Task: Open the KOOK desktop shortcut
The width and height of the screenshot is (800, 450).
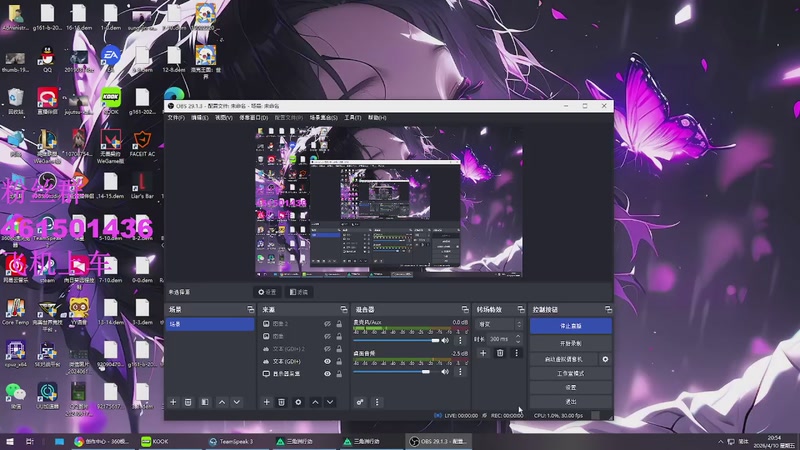Action: (x=110, y=101)
